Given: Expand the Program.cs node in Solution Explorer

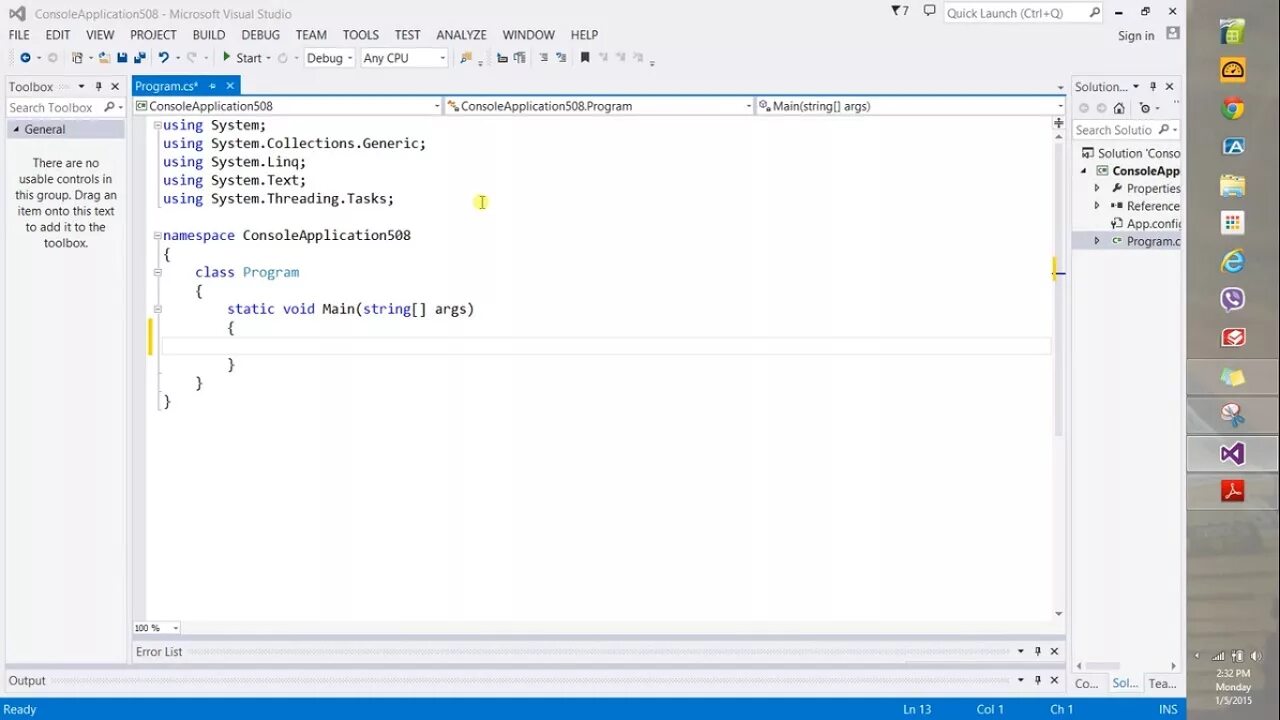Looking at the screenshot, I should (1097, 241).
